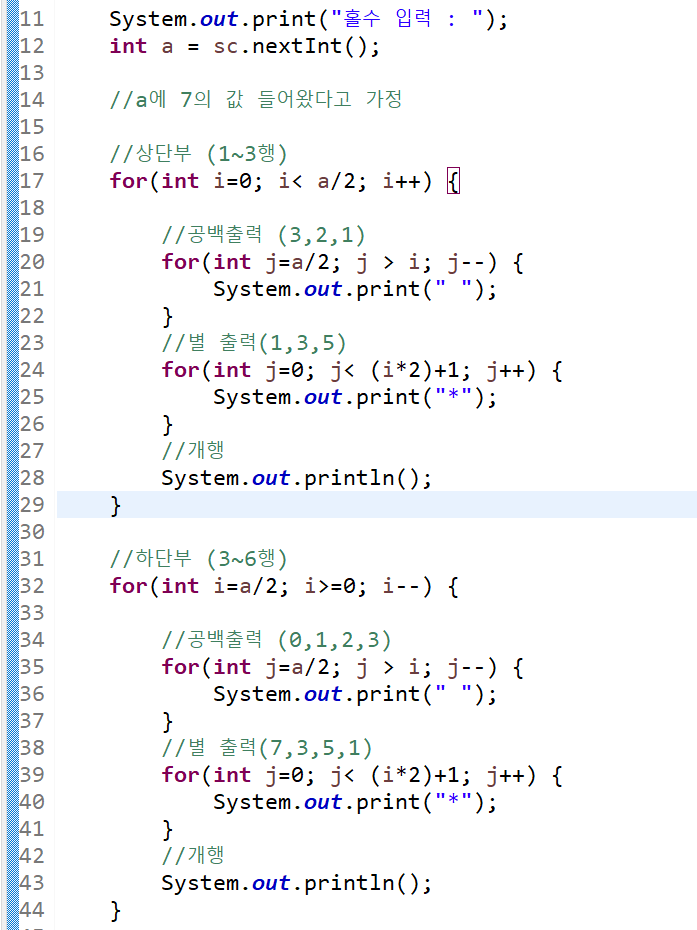The image size is (697, 930).
Task: Click the code "for(int i=a/2; i>=0; i--)"
Action: pyautogui.click(x=271, y=586)
